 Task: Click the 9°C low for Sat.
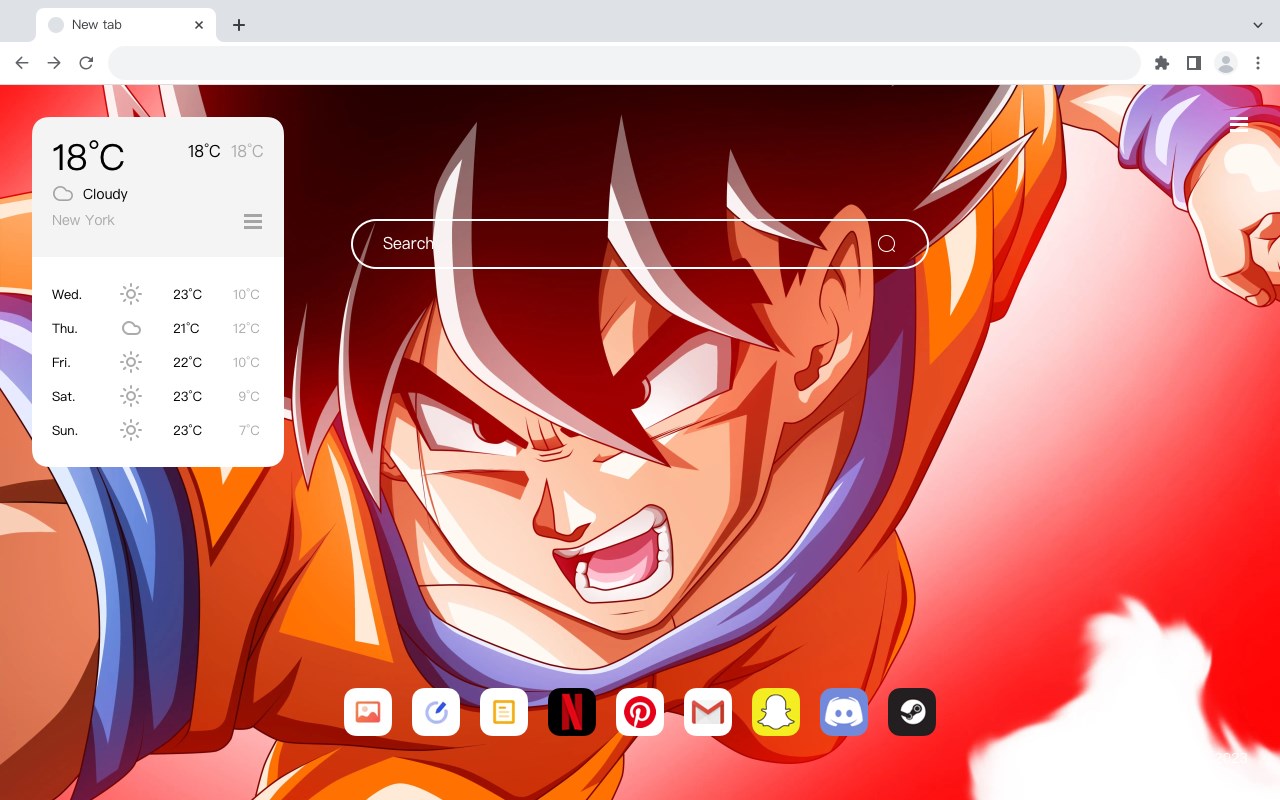249,396
